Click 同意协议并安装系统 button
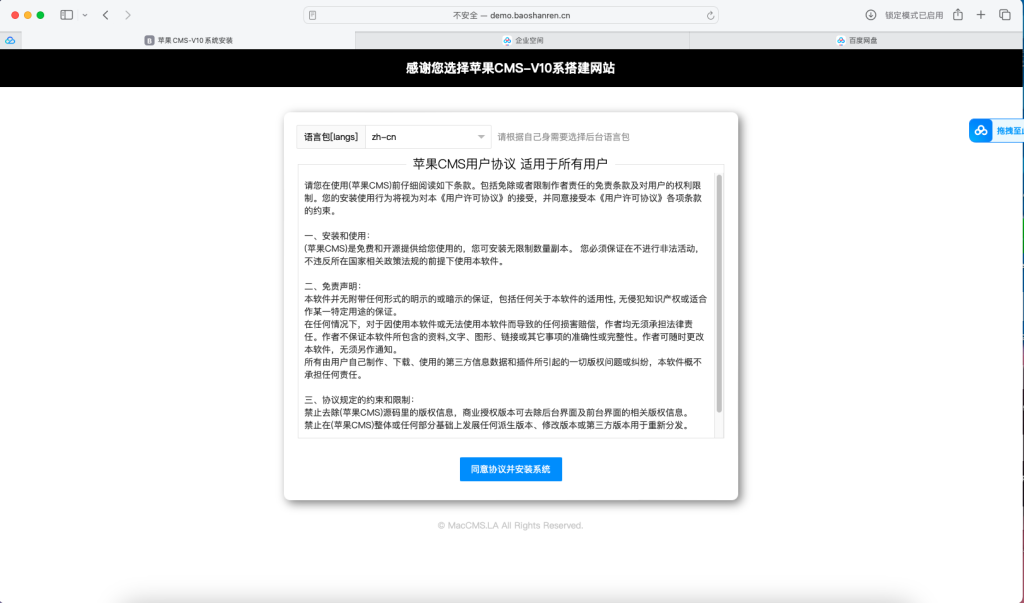This screenshot has height=603, width=1024. coord(511,469)
